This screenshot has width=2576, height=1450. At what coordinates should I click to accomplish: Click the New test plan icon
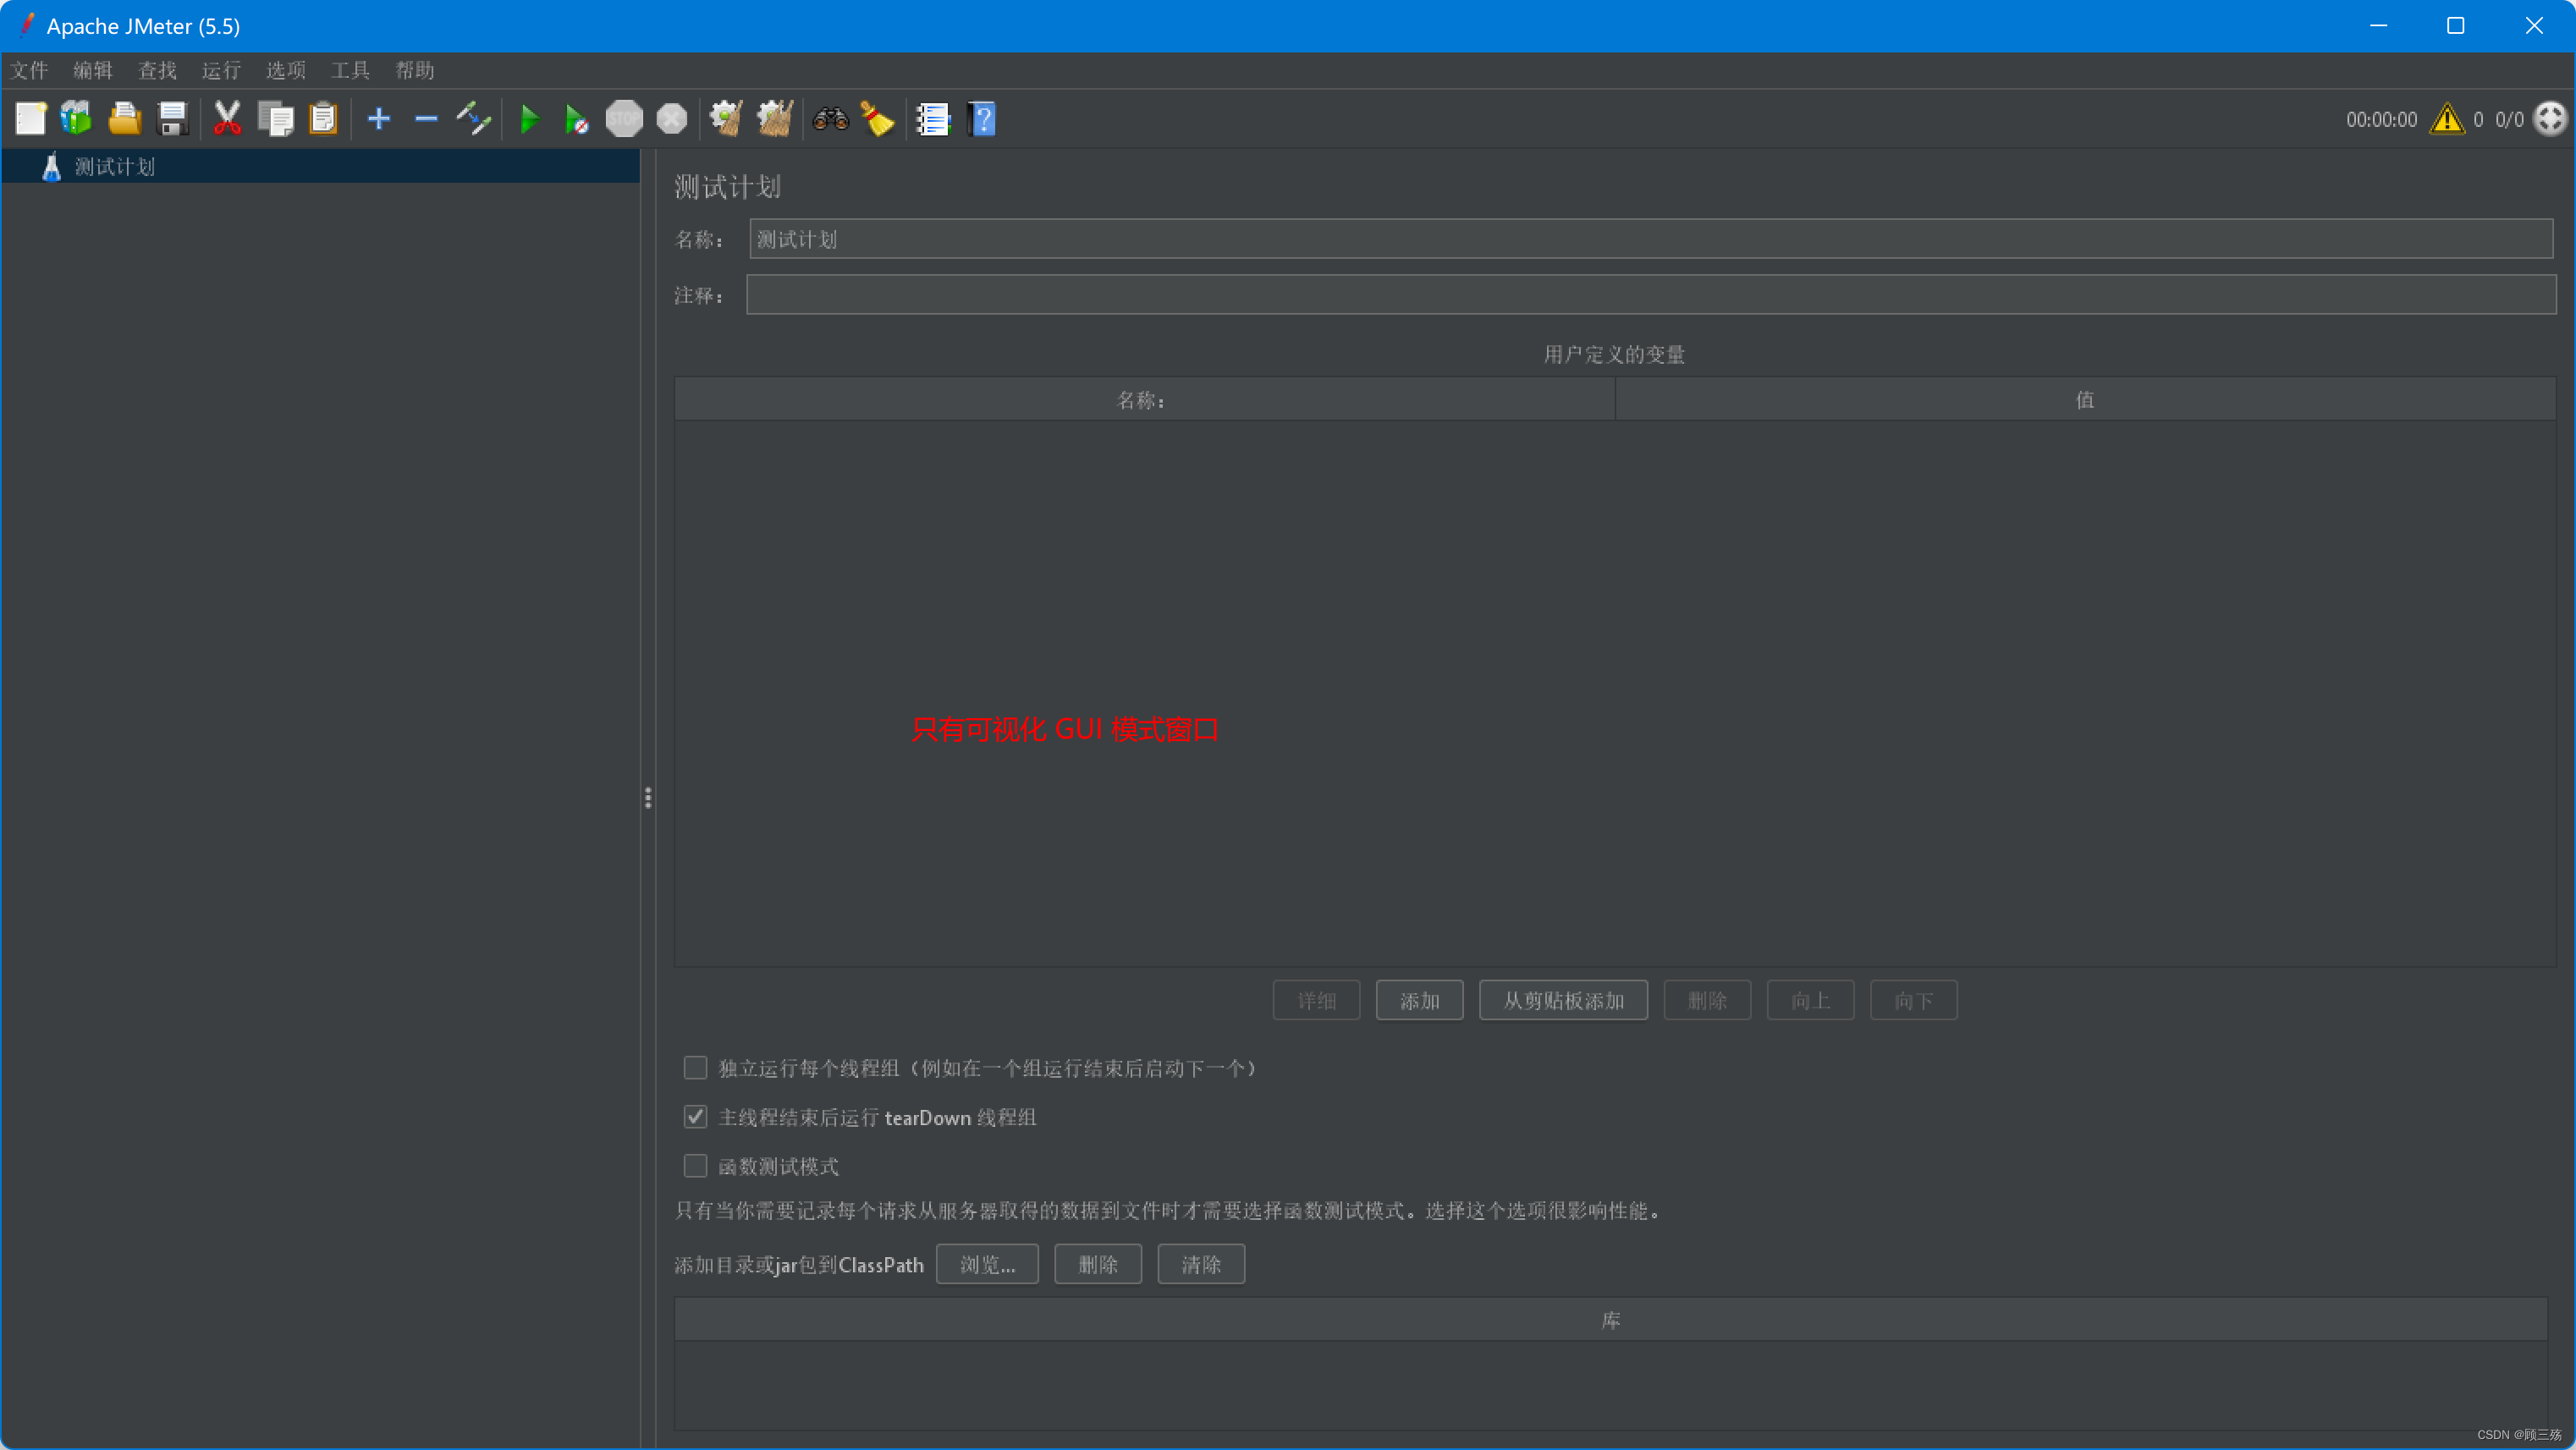(30, 119)
